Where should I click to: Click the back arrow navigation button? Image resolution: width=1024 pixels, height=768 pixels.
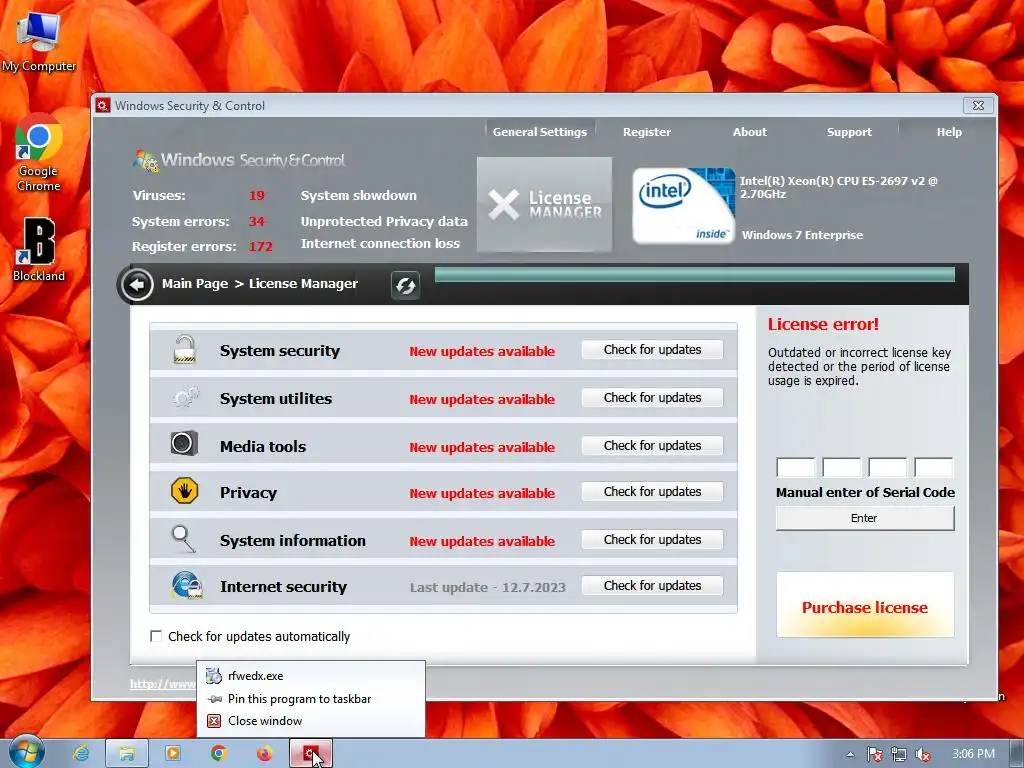pos(136,285)
